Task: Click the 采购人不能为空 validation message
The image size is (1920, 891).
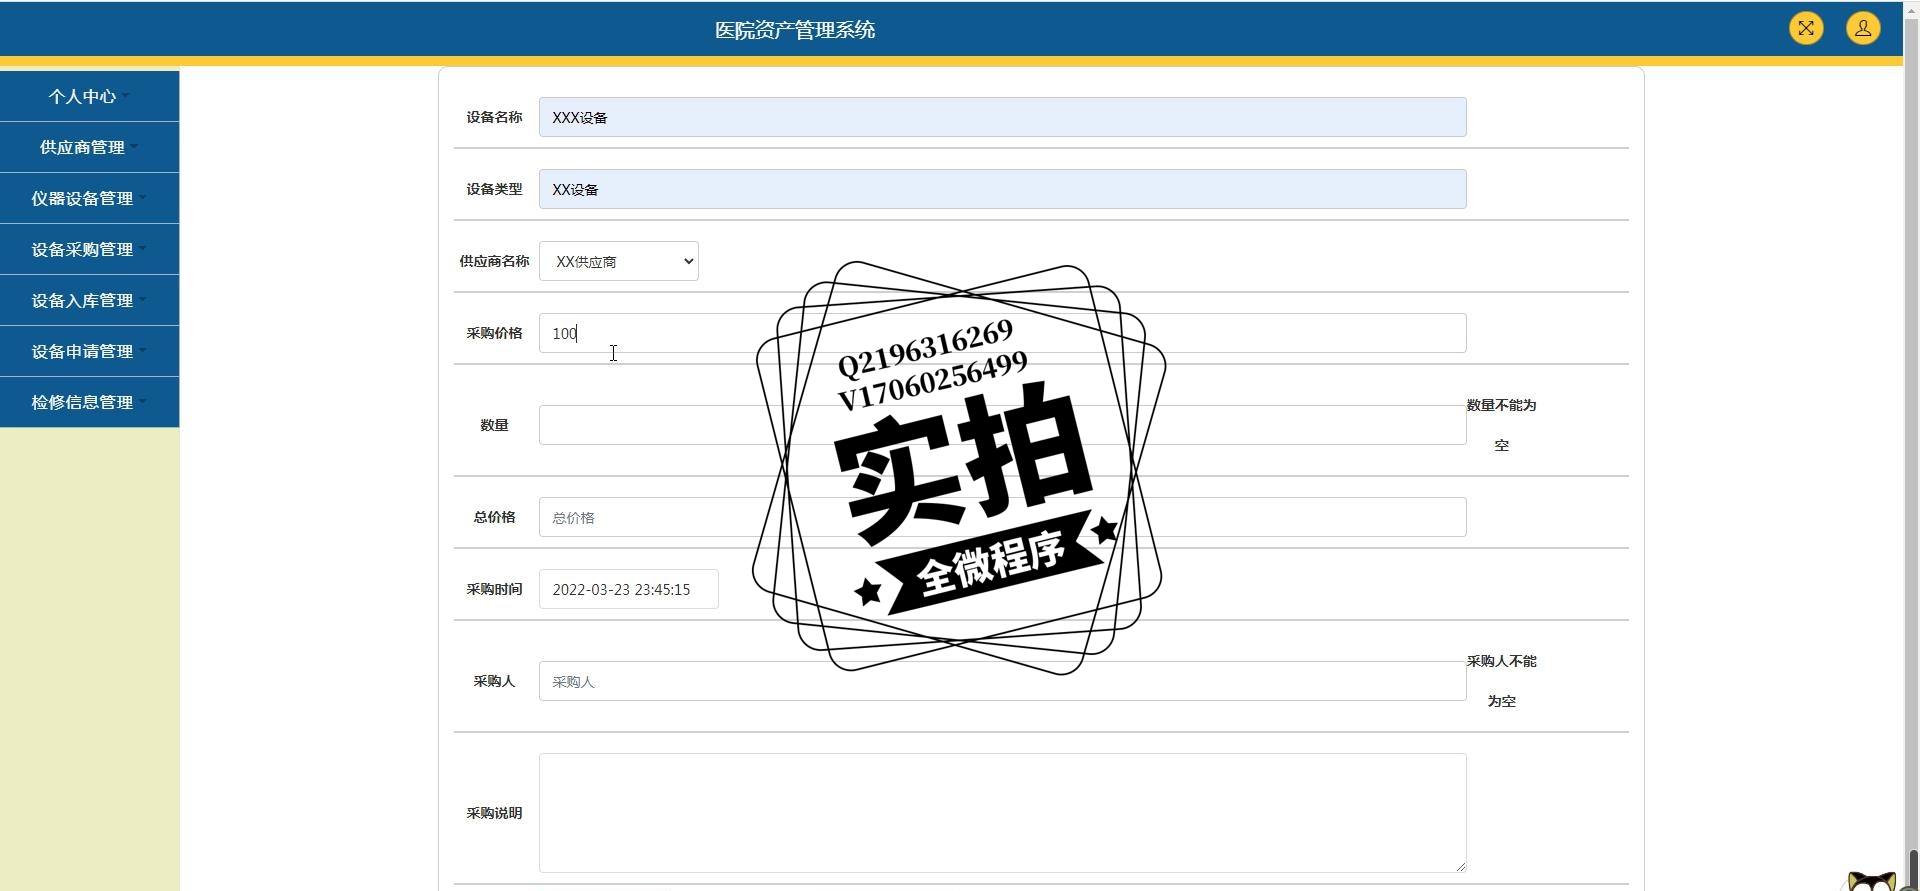Action: point(1501,681)
